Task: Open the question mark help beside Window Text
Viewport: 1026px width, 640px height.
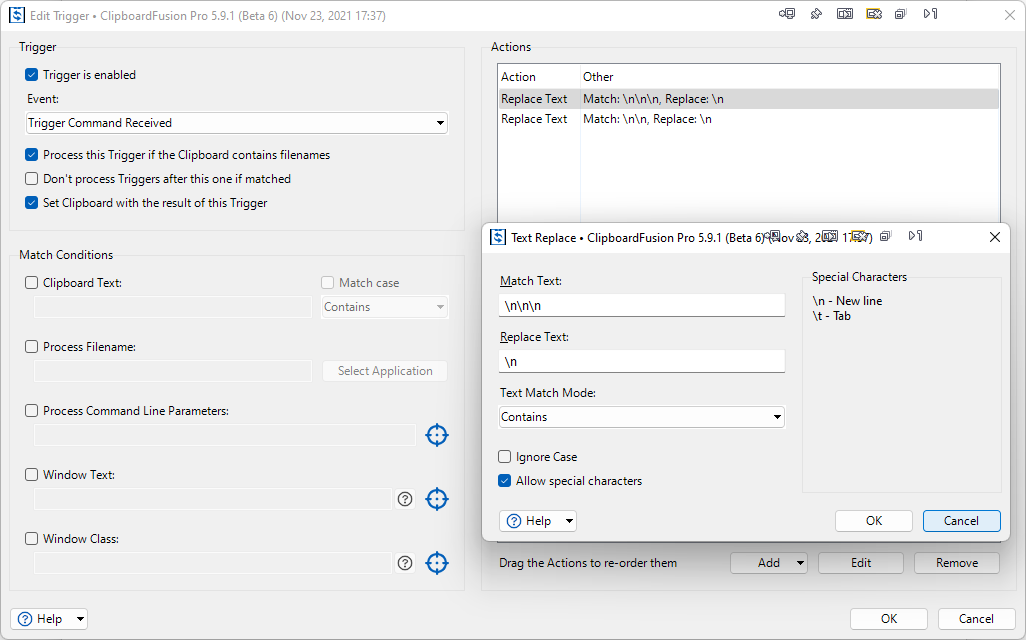Action: (x=405, y=499)
